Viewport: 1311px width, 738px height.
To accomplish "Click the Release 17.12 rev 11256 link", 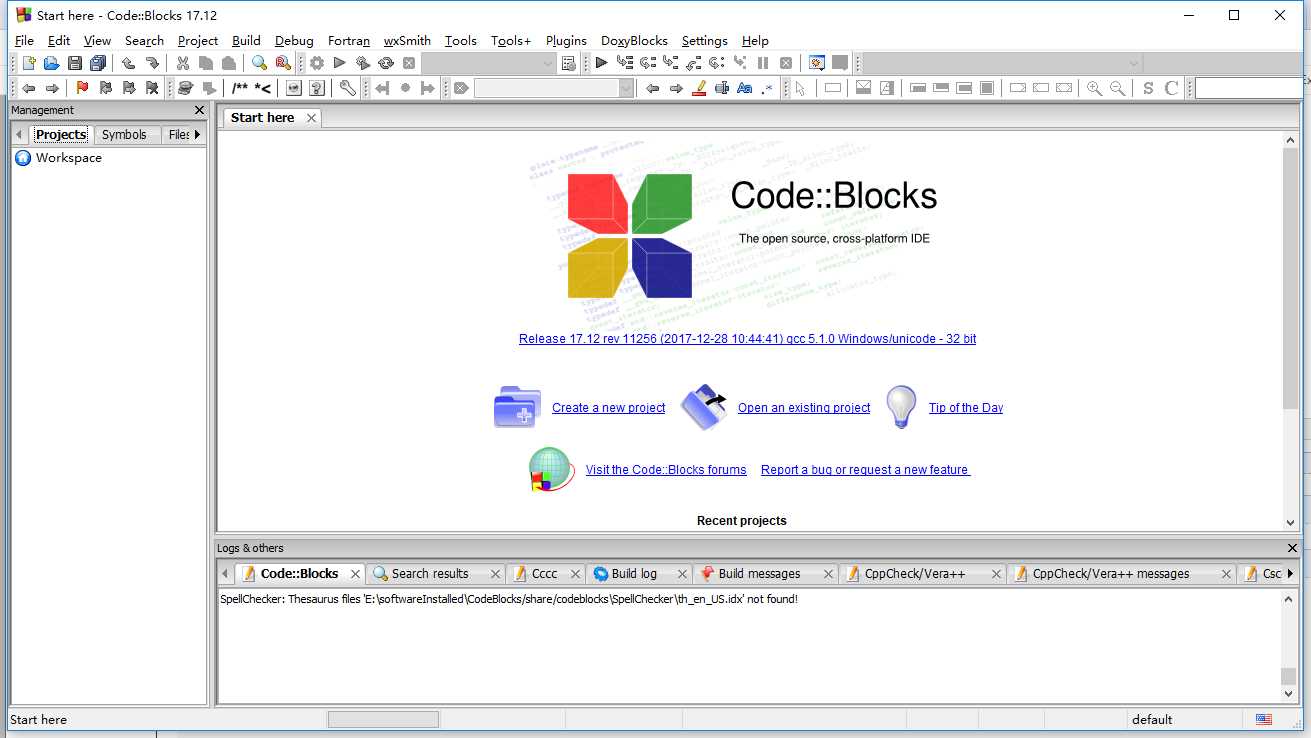I will 747,339.
